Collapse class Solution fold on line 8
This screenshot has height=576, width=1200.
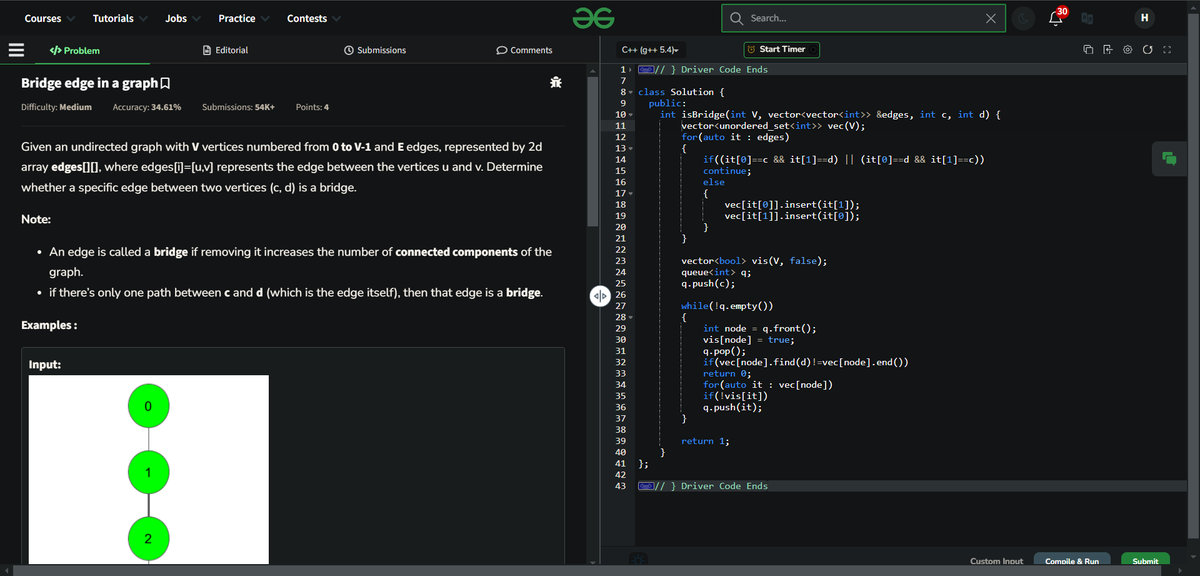[630, 92]
